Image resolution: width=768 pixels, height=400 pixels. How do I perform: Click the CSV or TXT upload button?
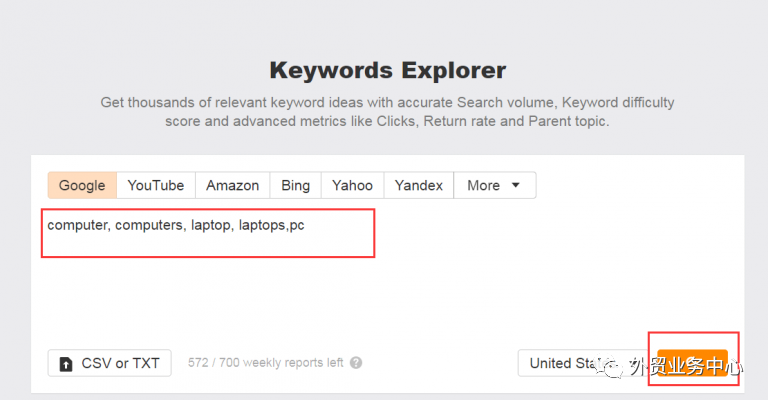(110, 363)
